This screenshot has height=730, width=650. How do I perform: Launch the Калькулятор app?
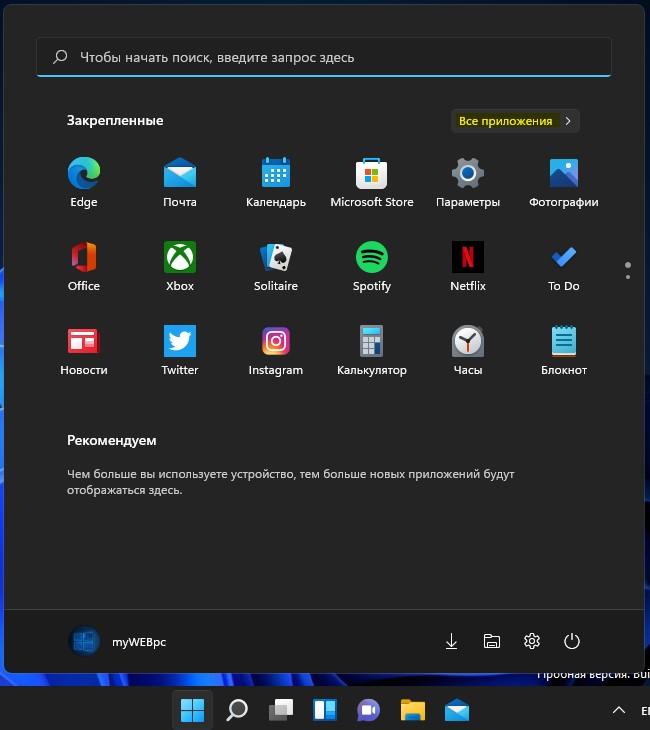coord(372,350)
